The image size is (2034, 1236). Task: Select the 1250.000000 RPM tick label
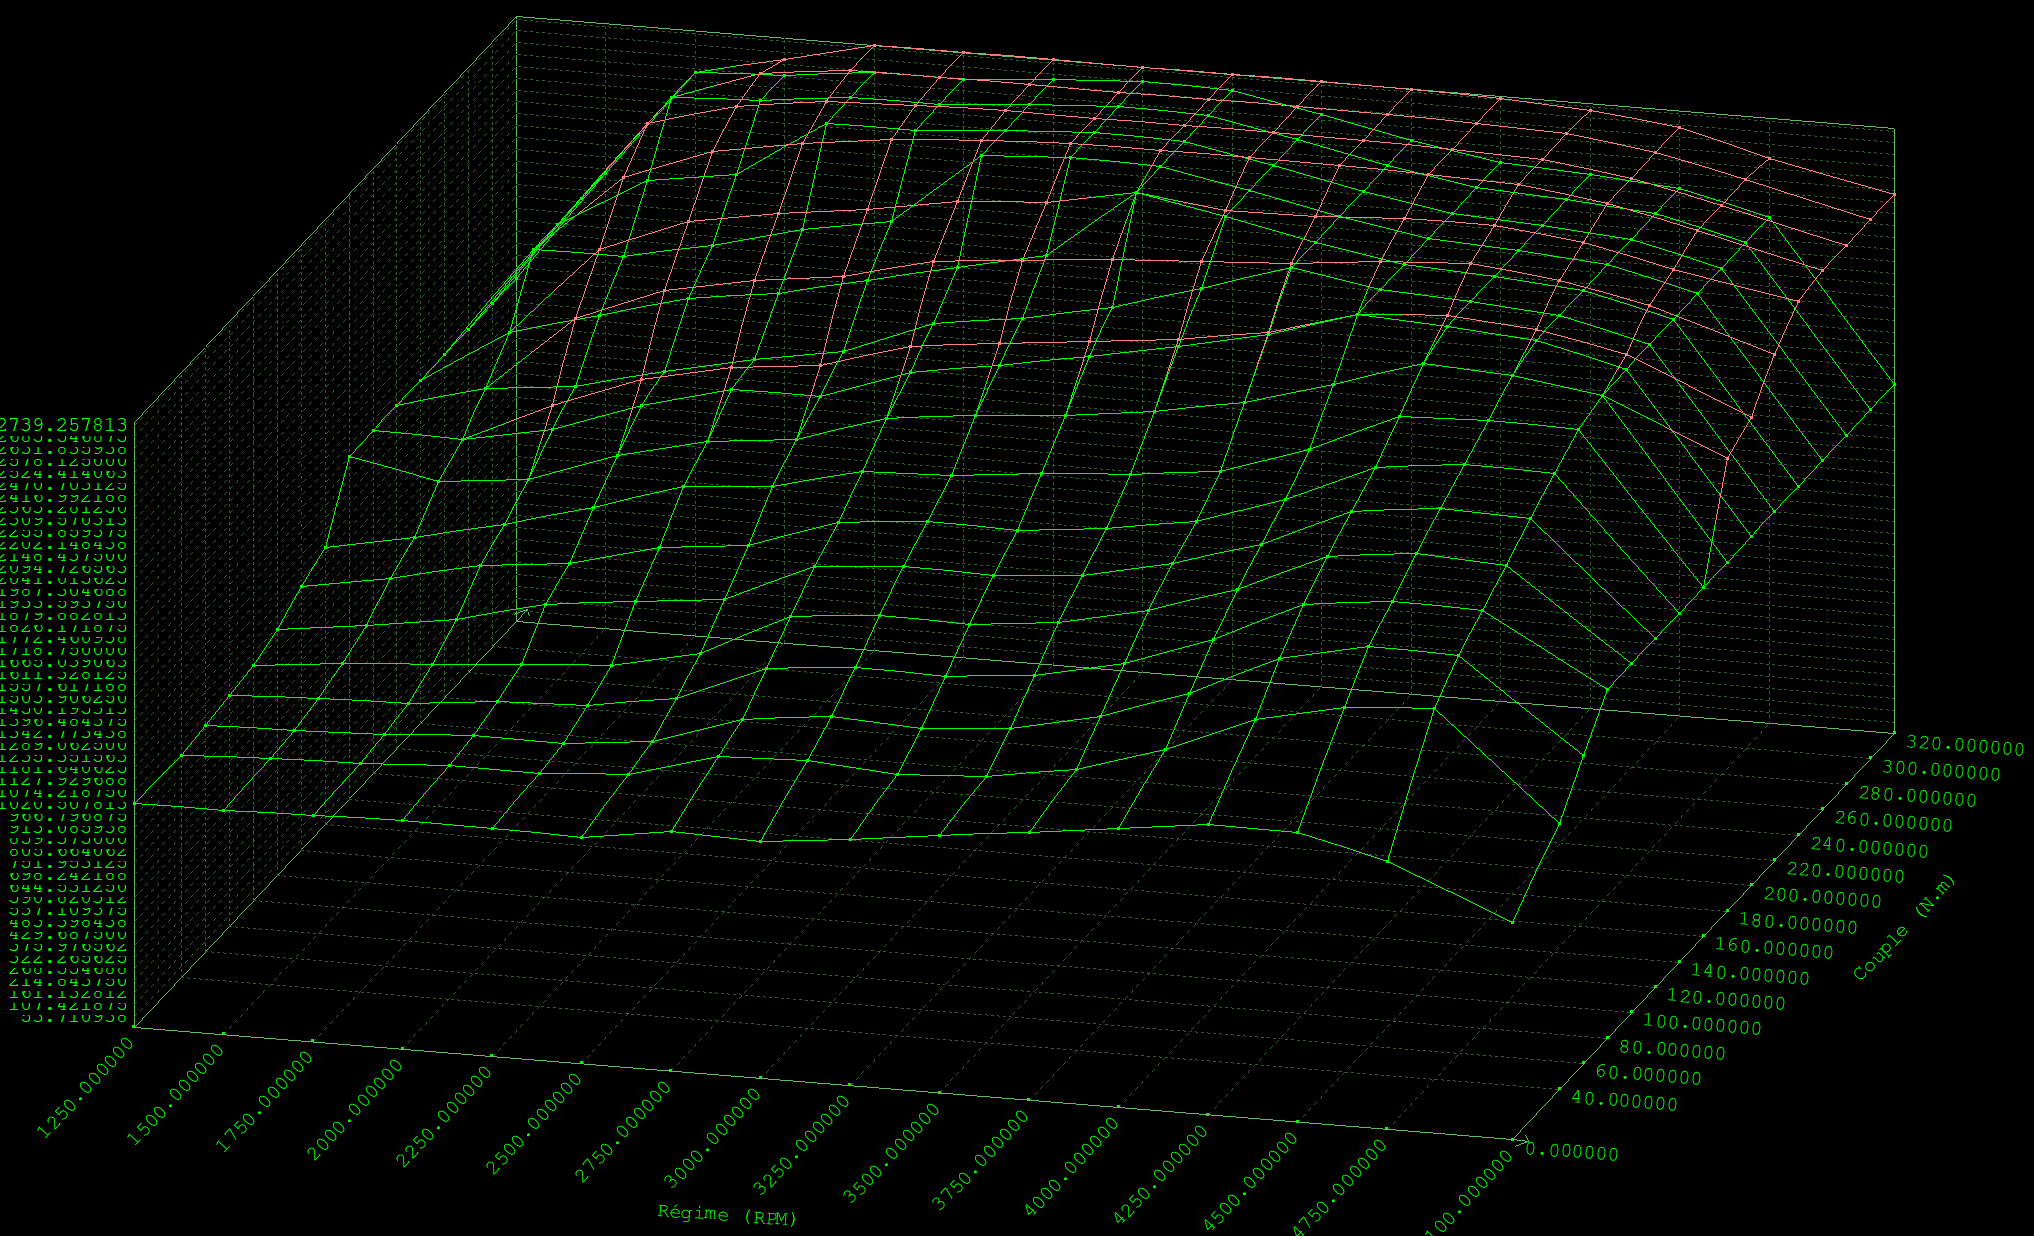[84, 1087]
